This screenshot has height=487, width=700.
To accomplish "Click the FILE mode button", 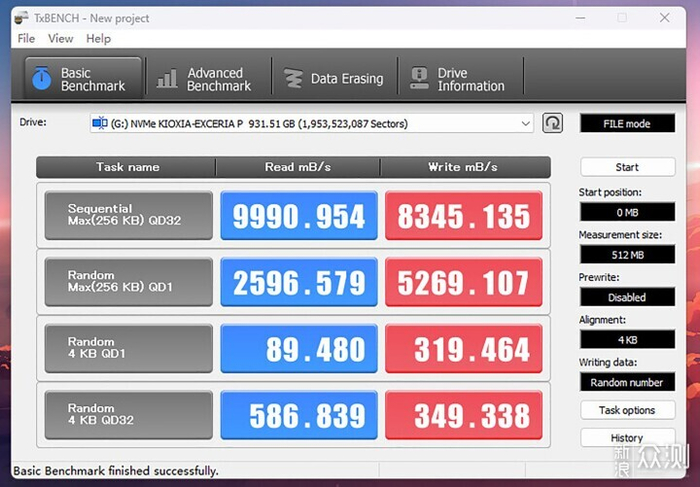I will (627, 123).
